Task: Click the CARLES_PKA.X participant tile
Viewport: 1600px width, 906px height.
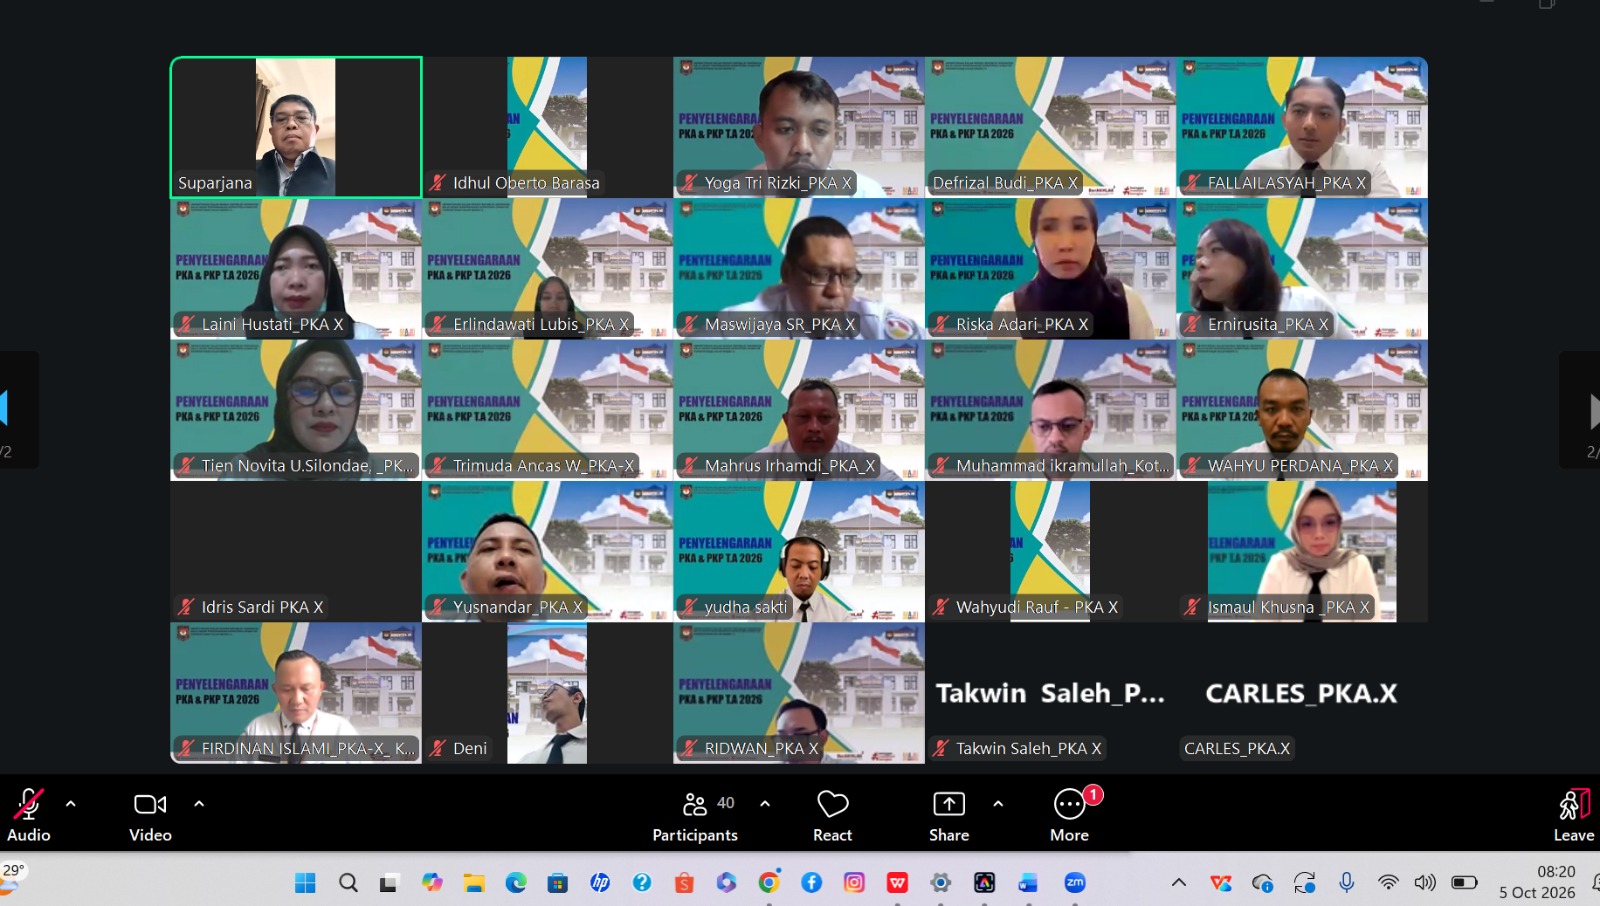Action: 1302,693
